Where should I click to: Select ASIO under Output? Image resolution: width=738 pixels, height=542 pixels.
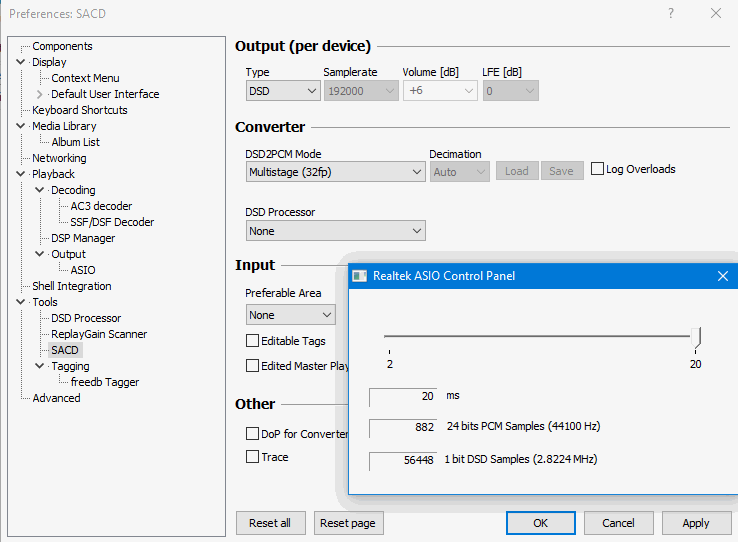click(x=83, y=270)
